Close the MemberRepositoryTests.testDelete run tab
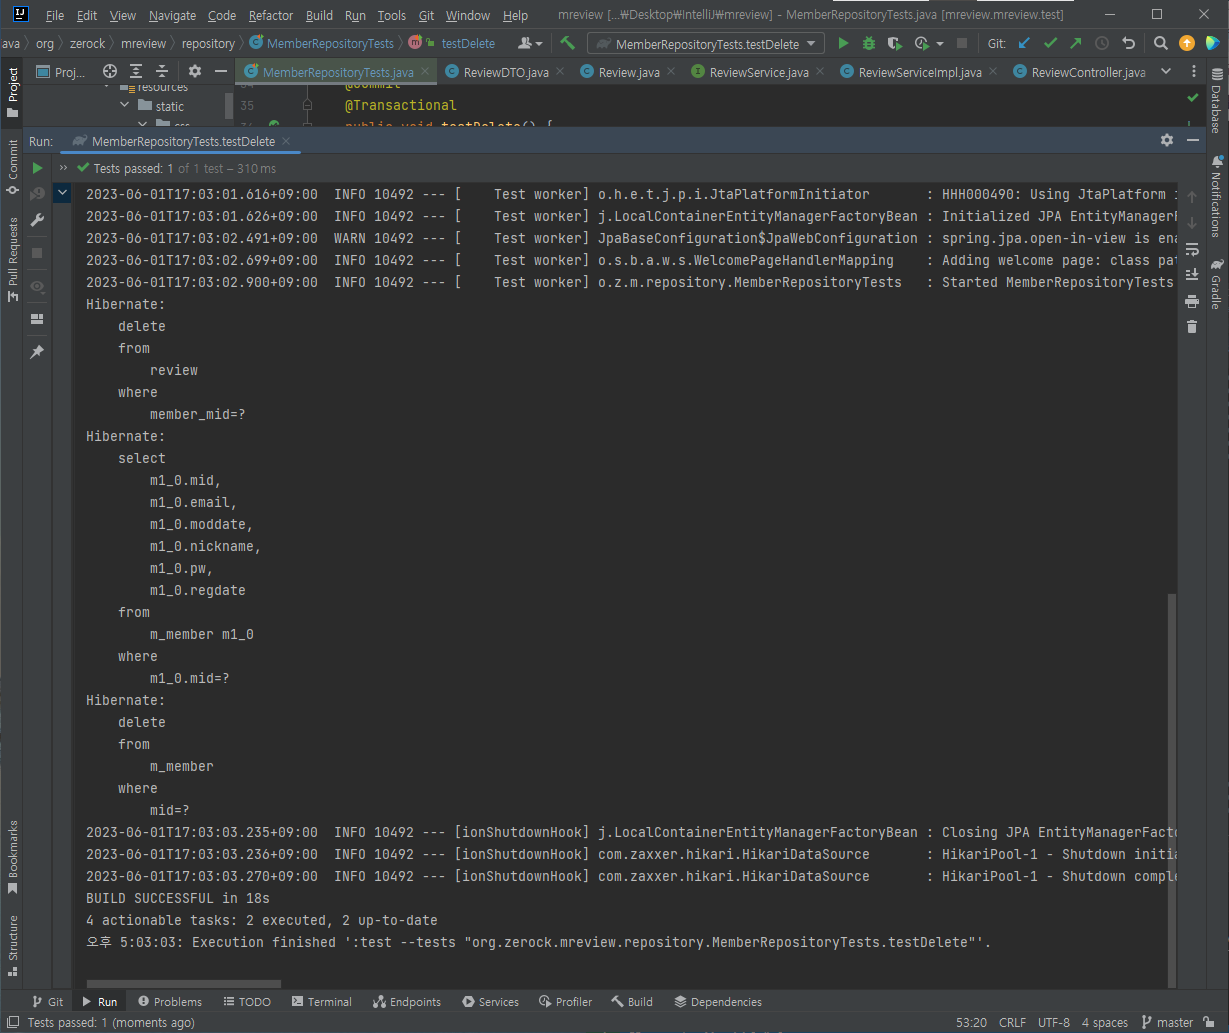 point(286,142)
